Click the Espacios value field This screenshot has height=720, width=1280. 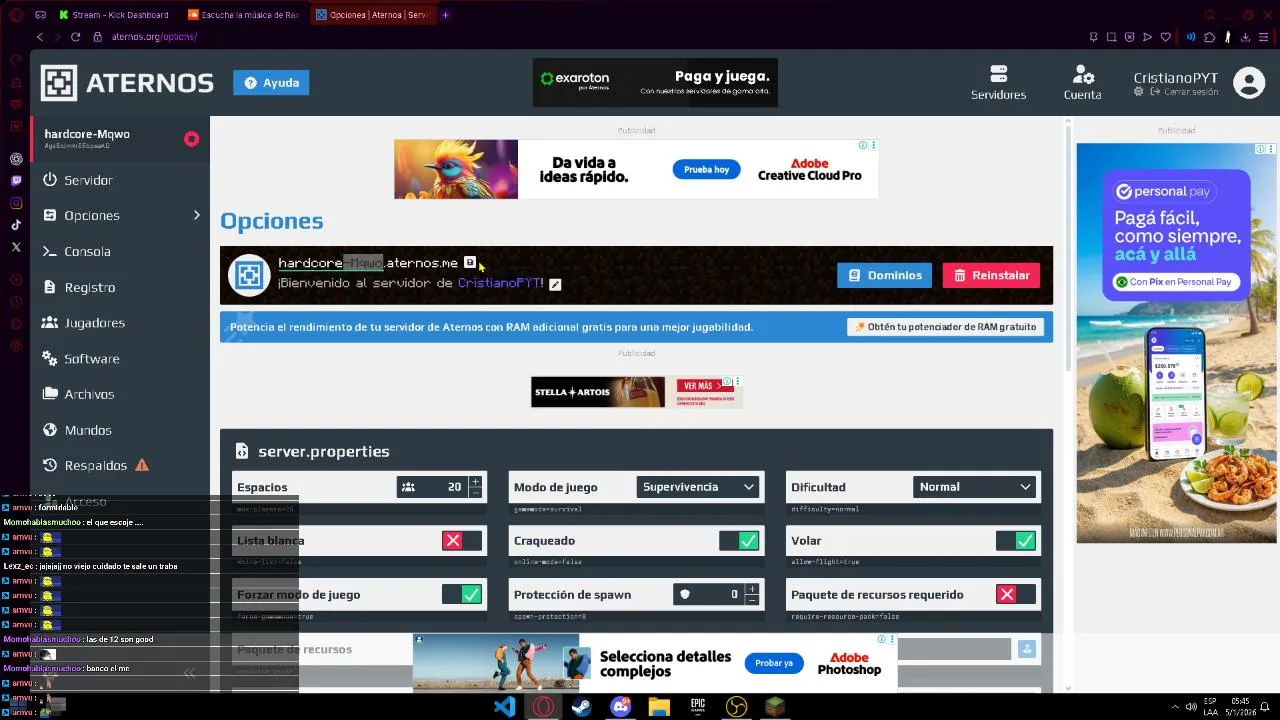(443, 487)
